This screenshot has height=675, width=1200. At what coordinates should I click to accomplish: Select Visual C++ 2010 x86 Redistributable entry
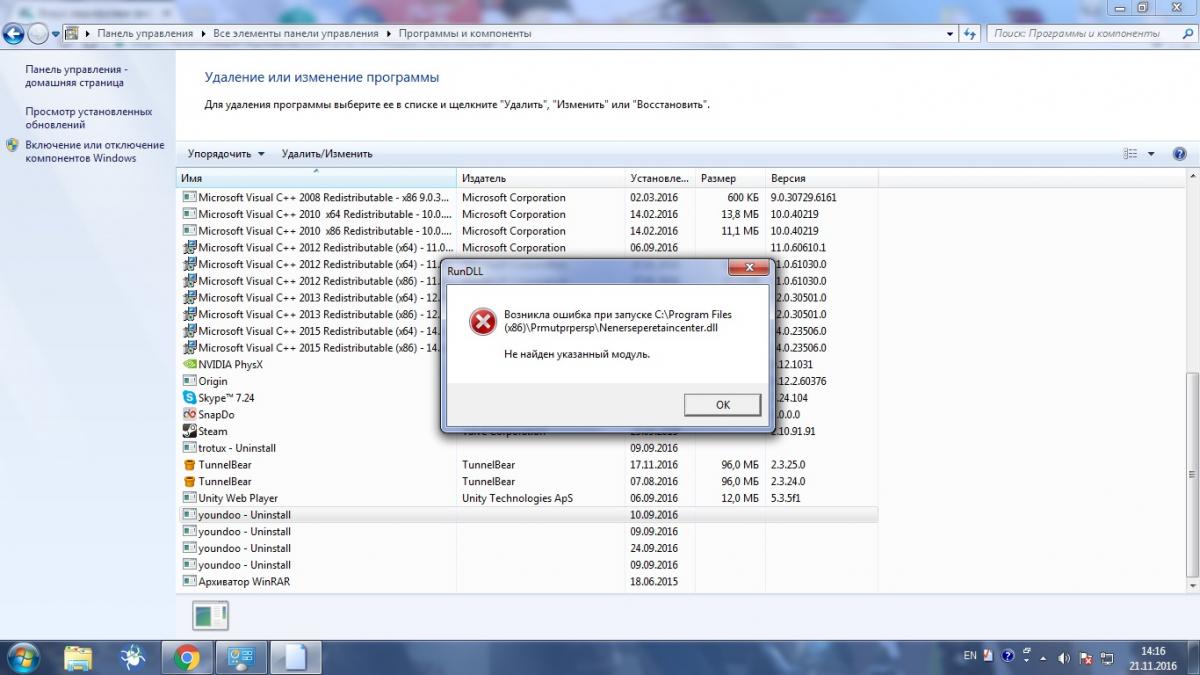[529, 231]
